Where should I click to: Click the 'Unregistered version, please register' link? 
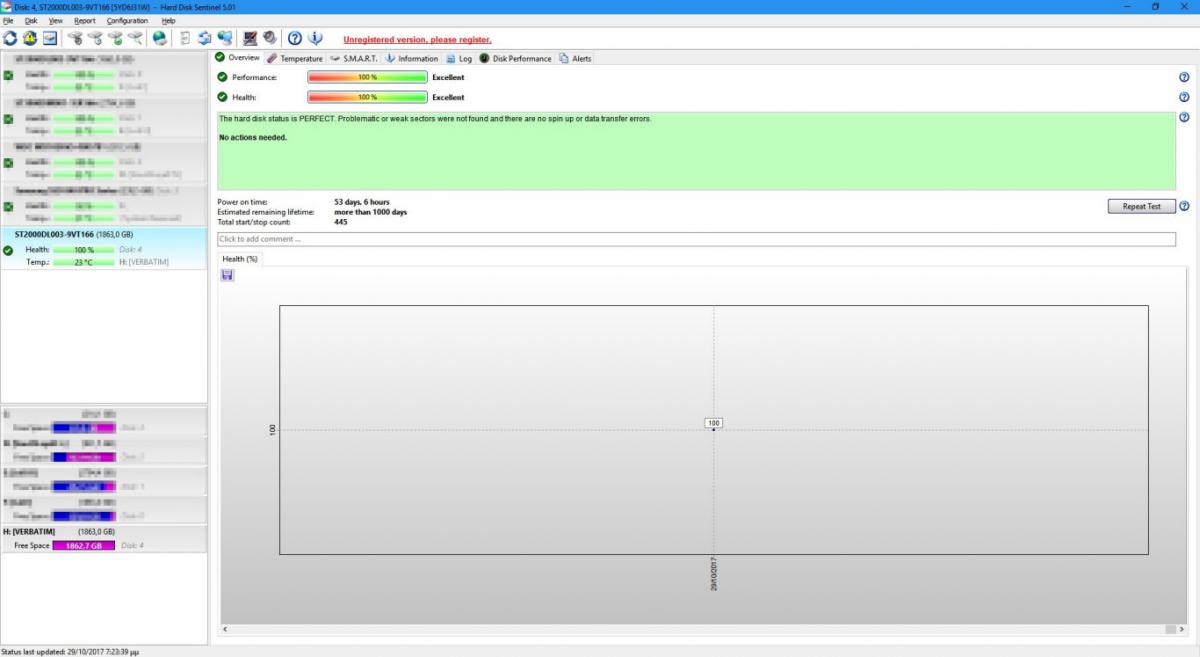[417, 40]
